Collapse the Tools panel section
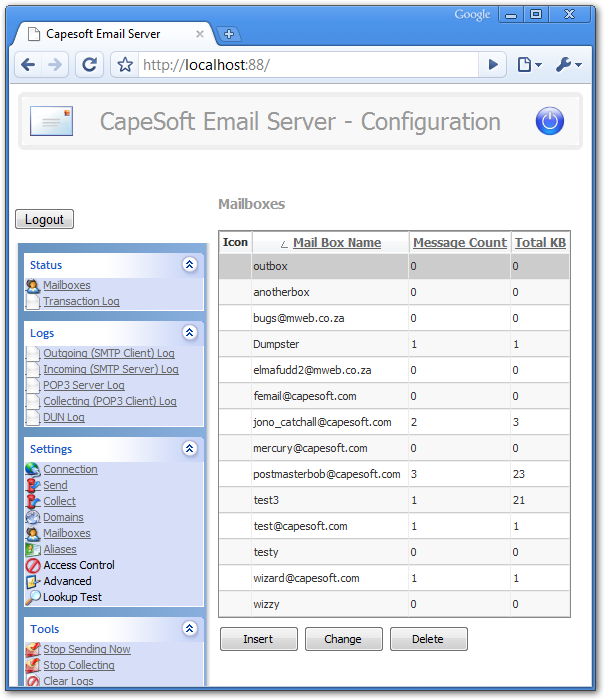 (189, 629)
